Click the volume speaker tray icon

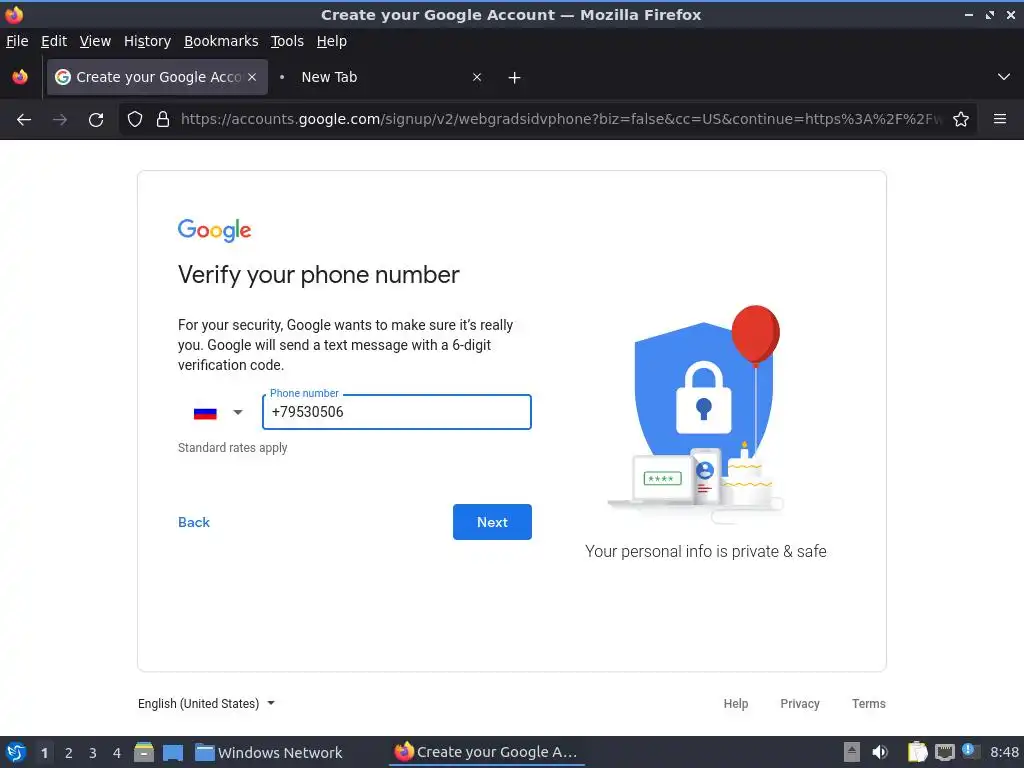coord(880,752)
